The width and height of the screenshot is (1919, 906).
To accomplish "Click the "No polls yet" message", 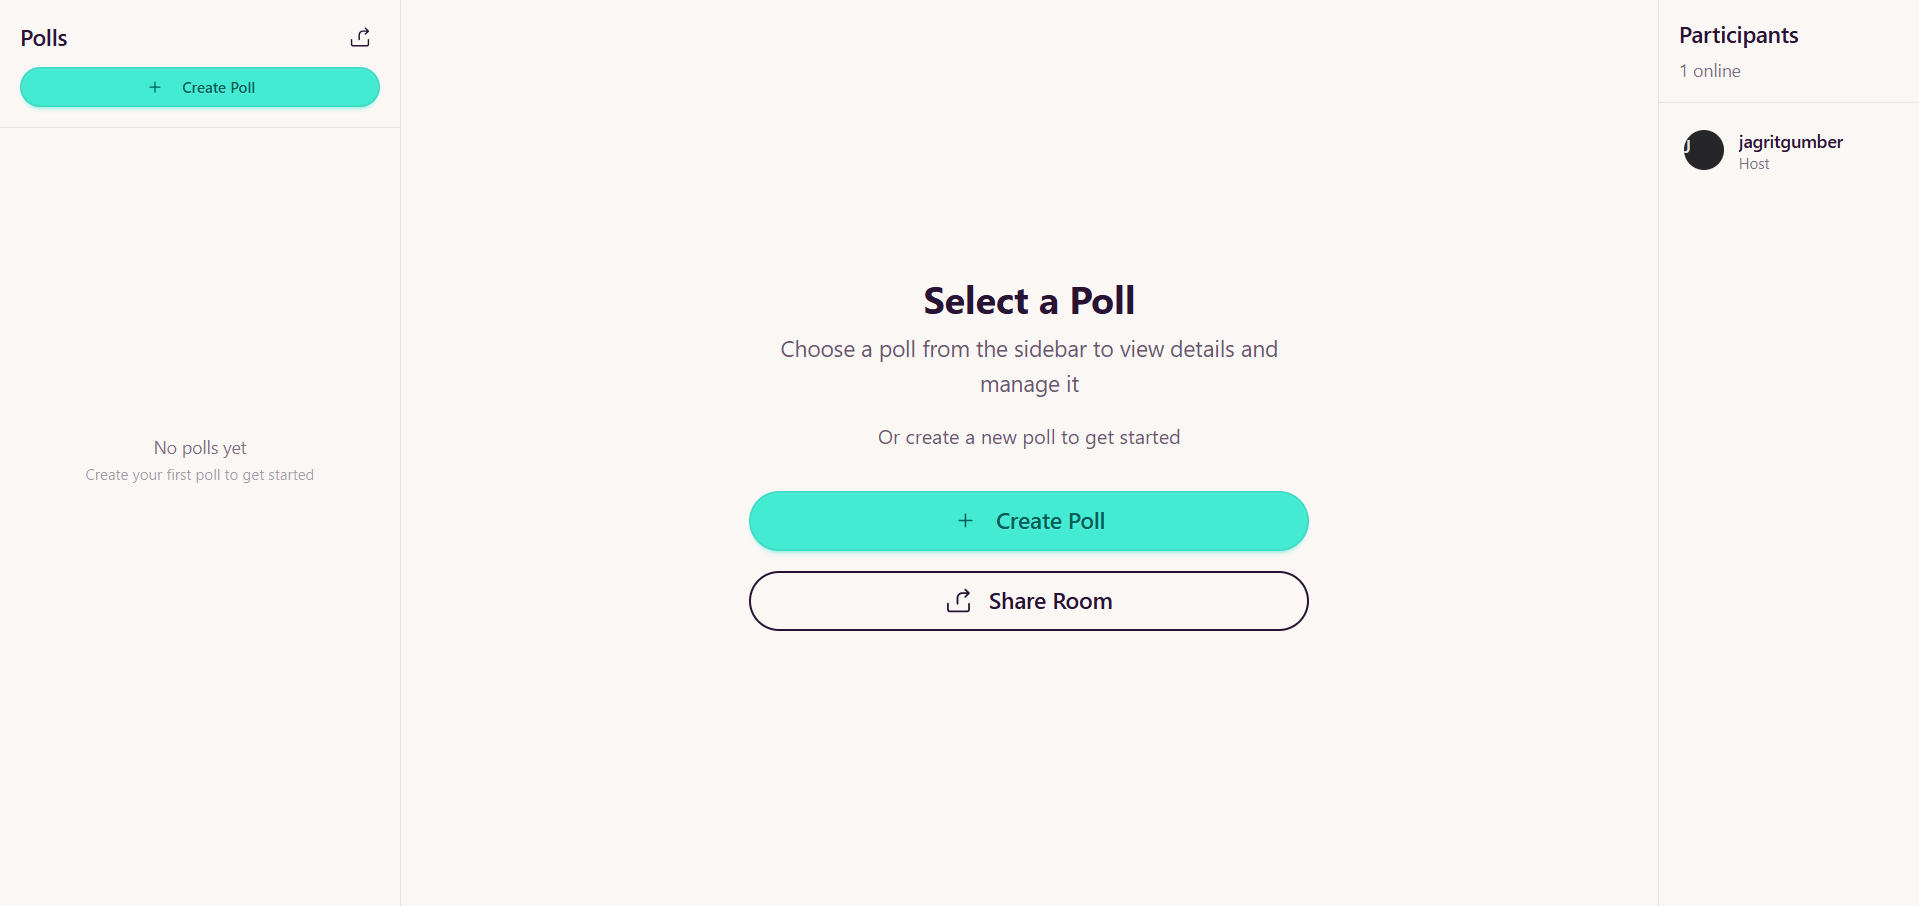I will [200, 448].
